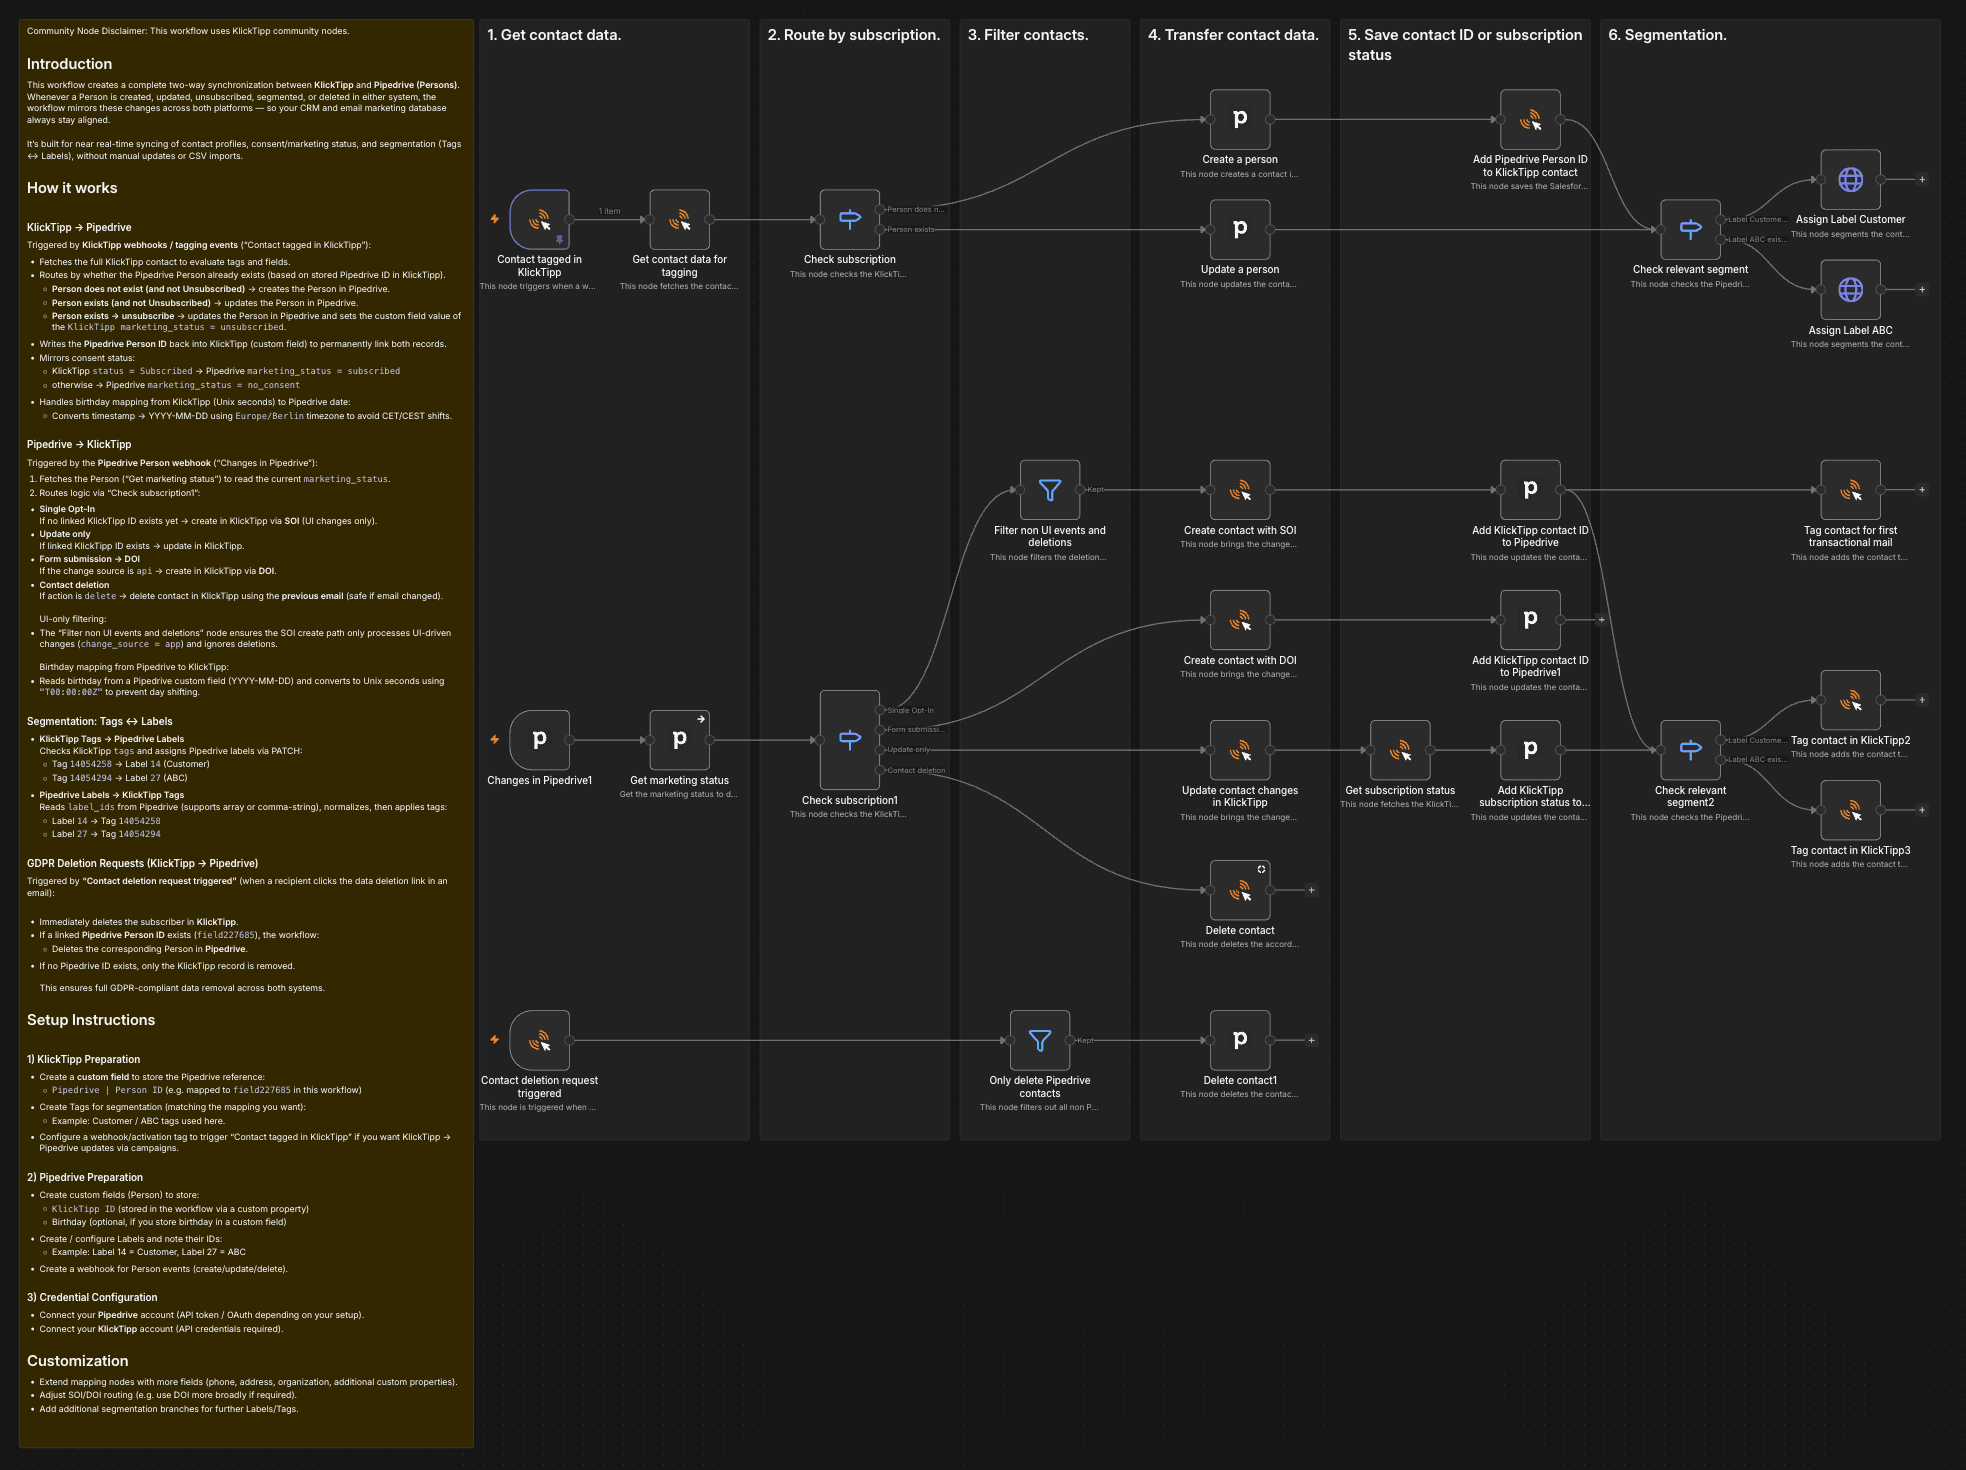This screenshot has height=1470, width=1966.
Task: Select the Create contact with SOI node
Action: tap(1239, 490)
